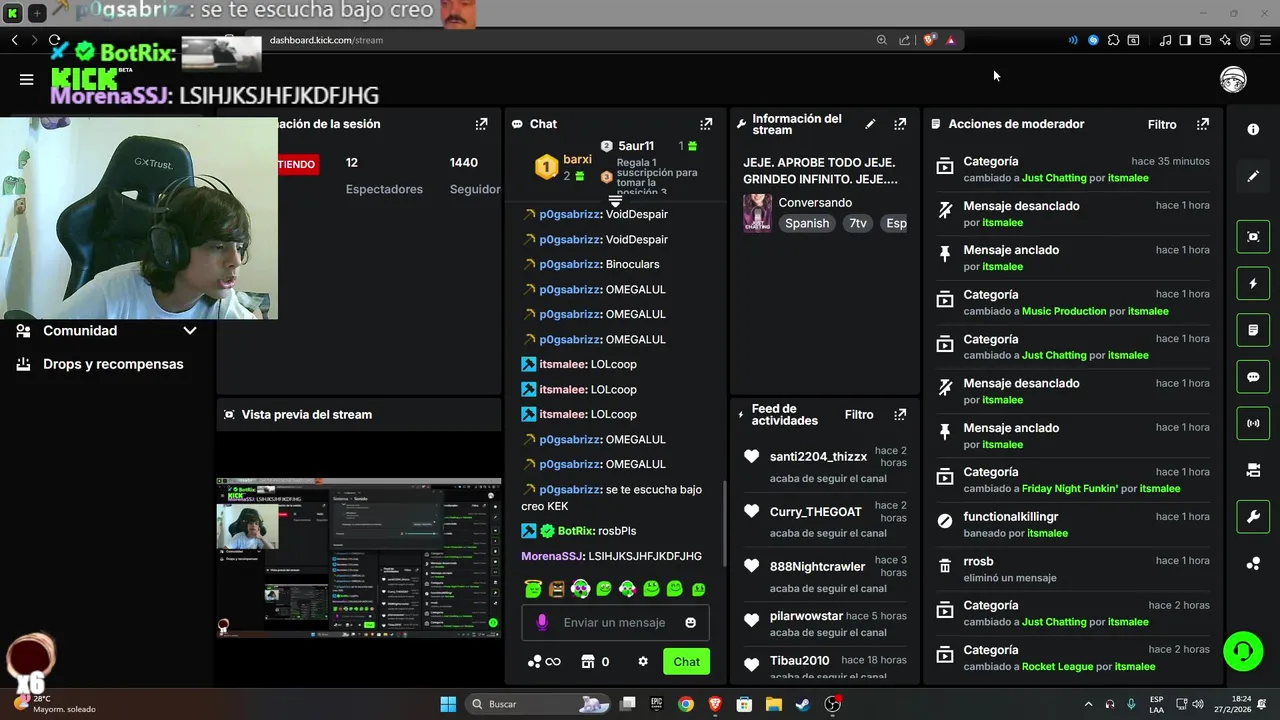Click the 7tv stream tag
Viewport: 1280px width, 720px height.
858,223
